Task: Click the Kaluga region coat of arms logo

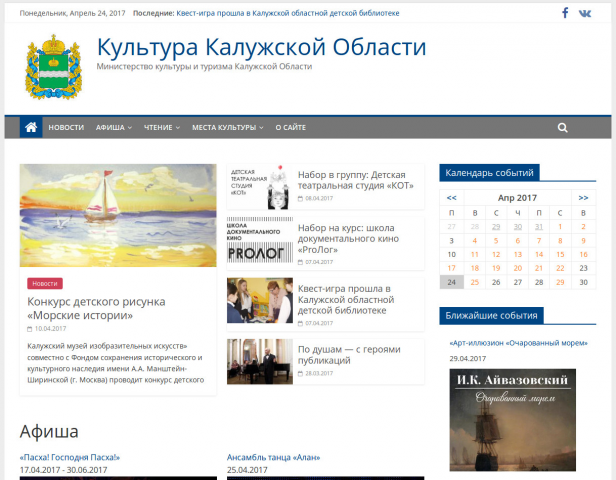Action: coord(54,66)
